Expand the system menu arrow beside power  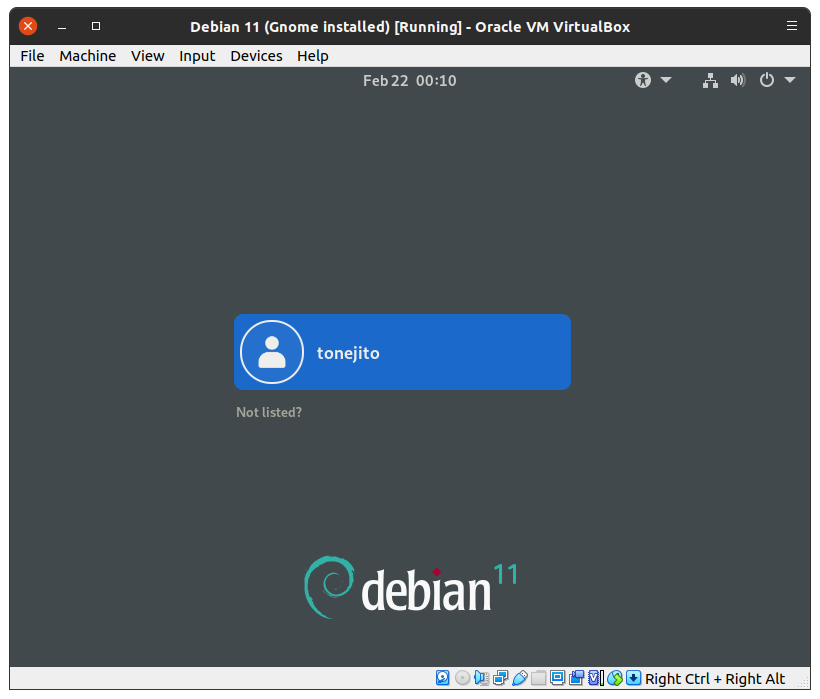click(x=790, y=80)
